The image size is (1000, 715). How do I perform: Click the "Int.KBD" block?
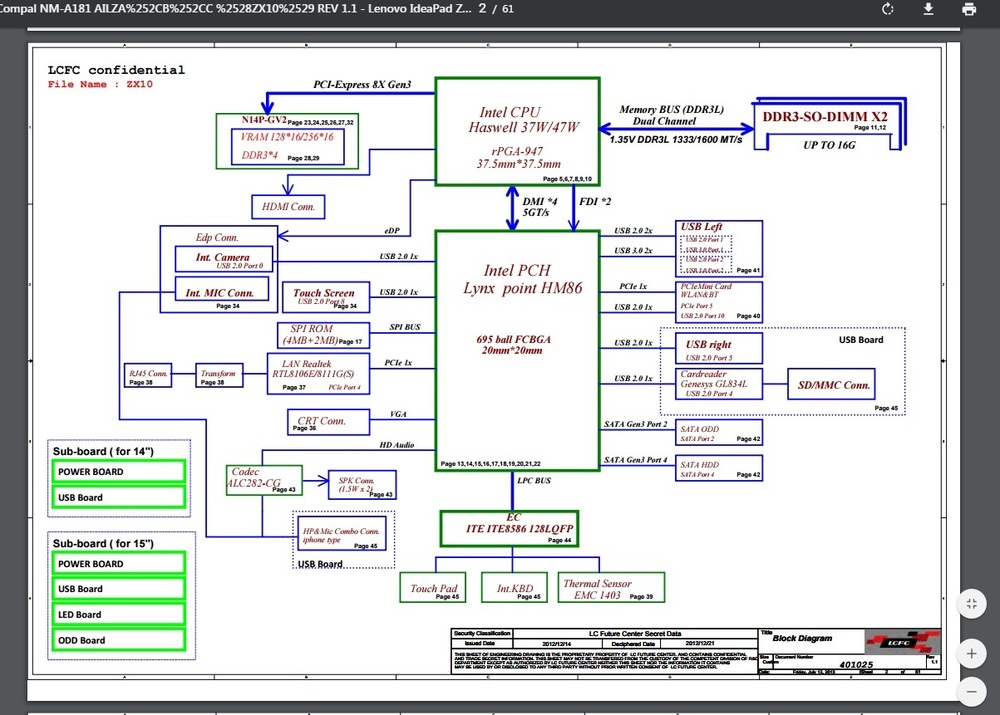point(514,587)
